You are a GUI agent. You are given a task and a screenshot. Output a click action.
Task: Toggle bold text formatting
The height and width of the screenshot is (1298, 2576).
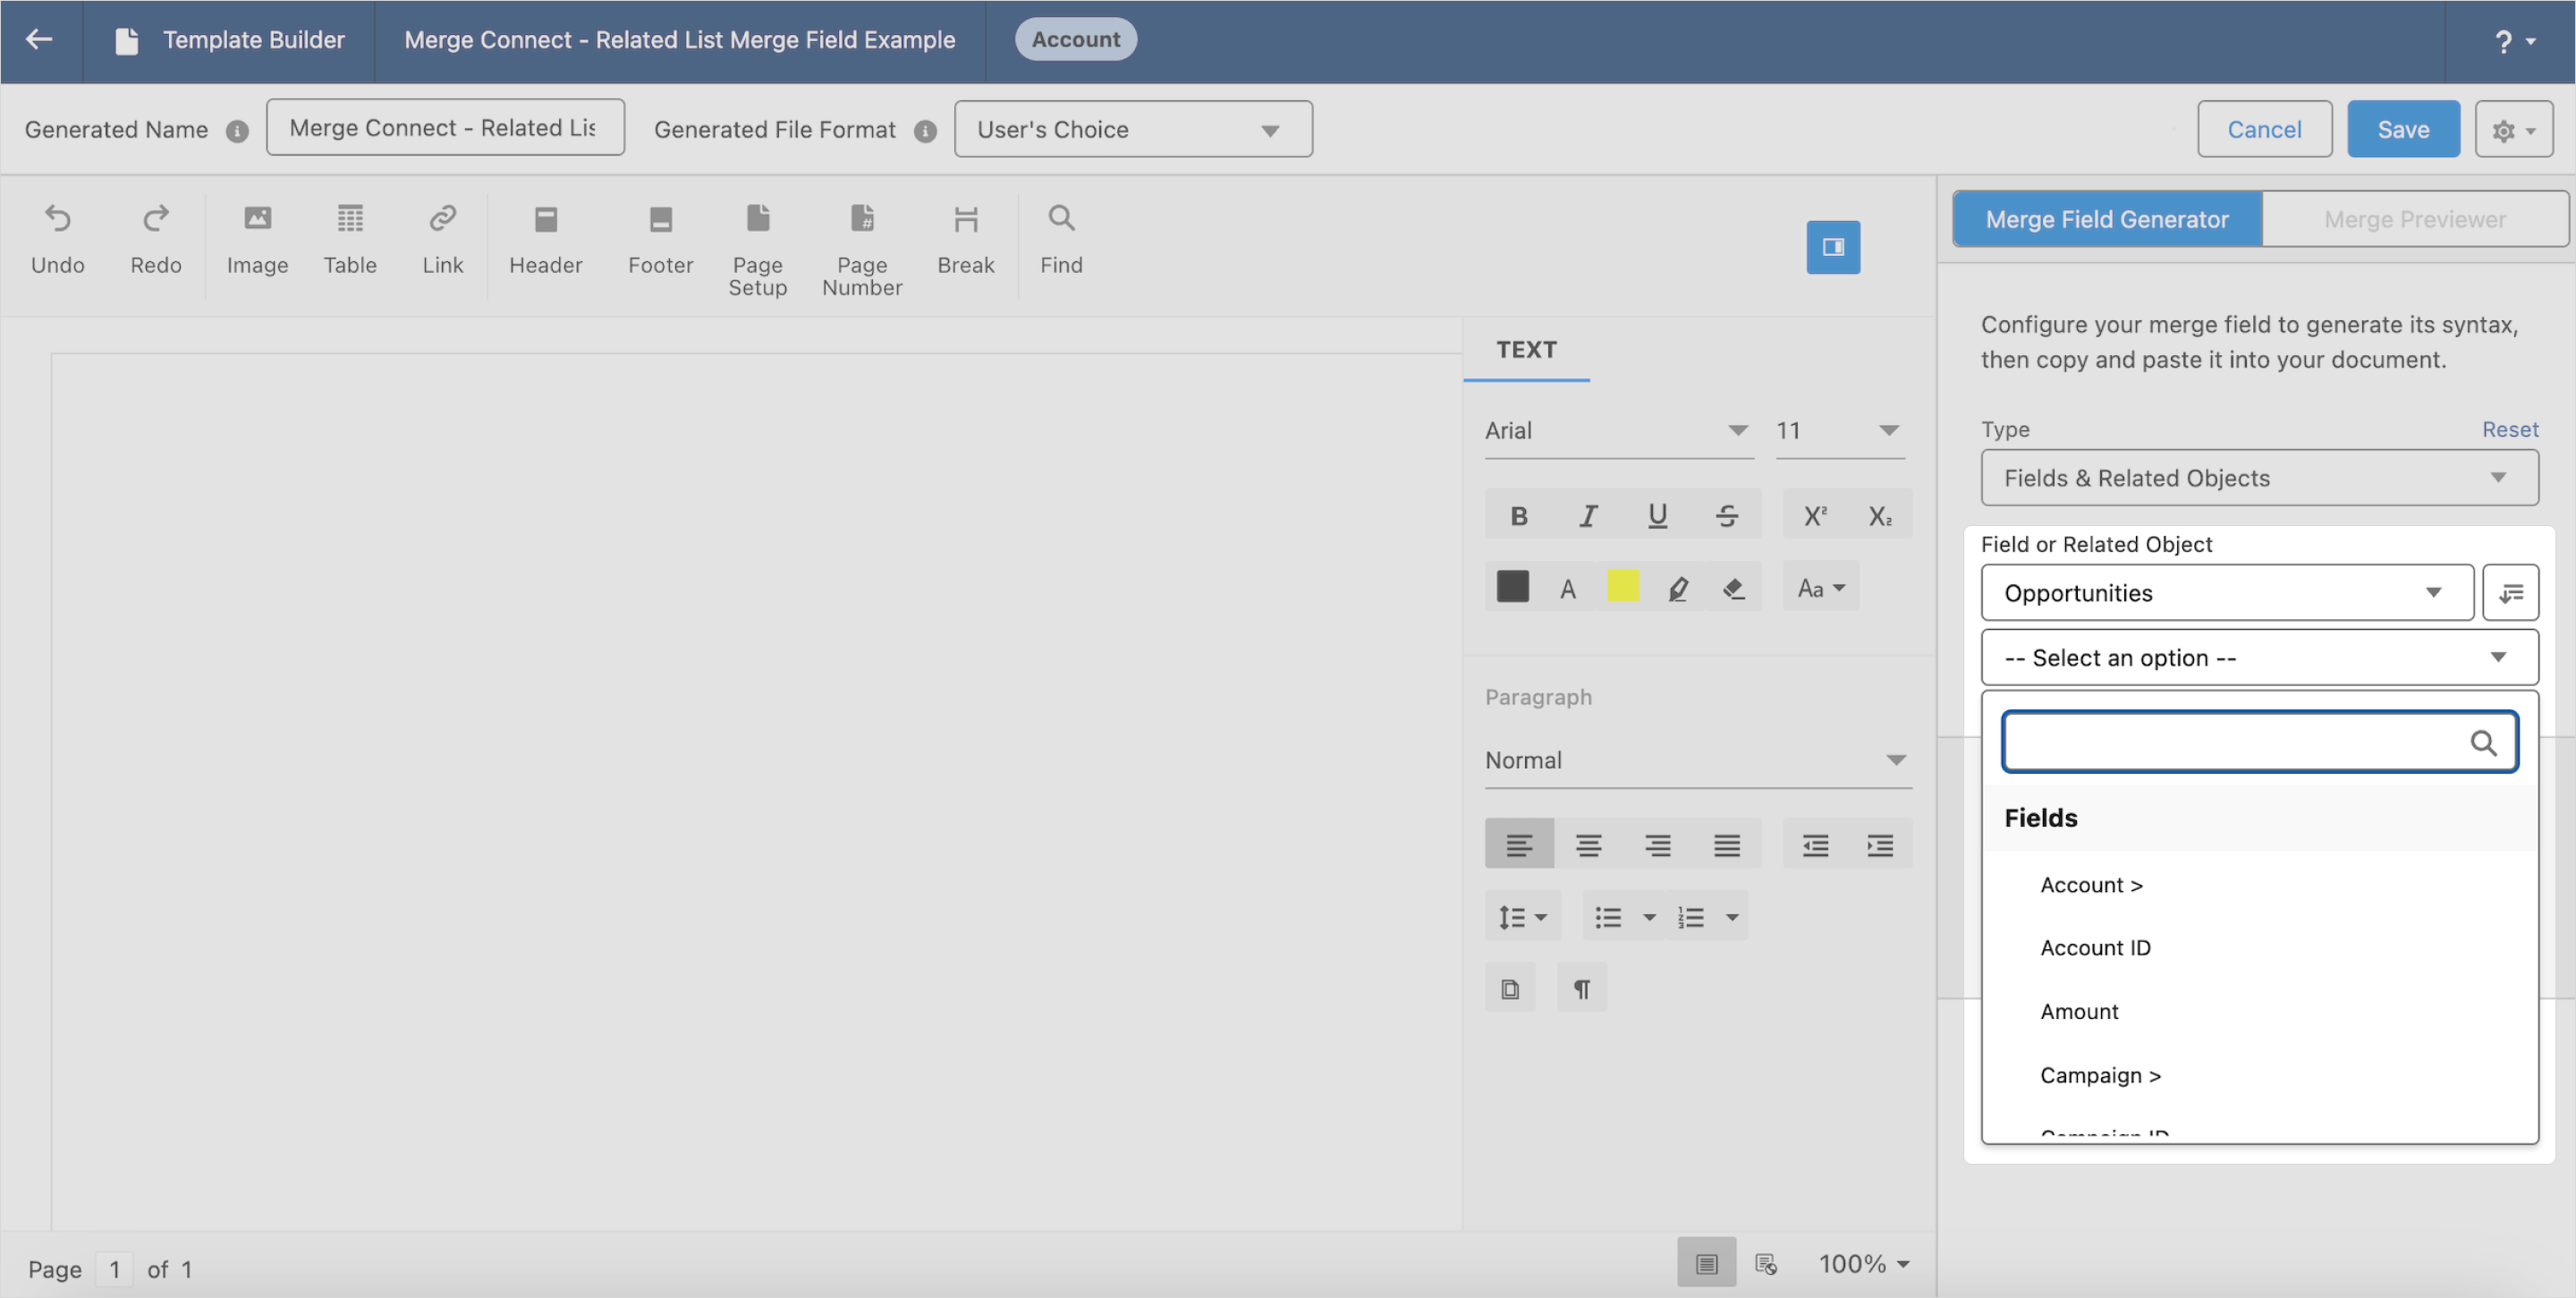[1518, 516]
